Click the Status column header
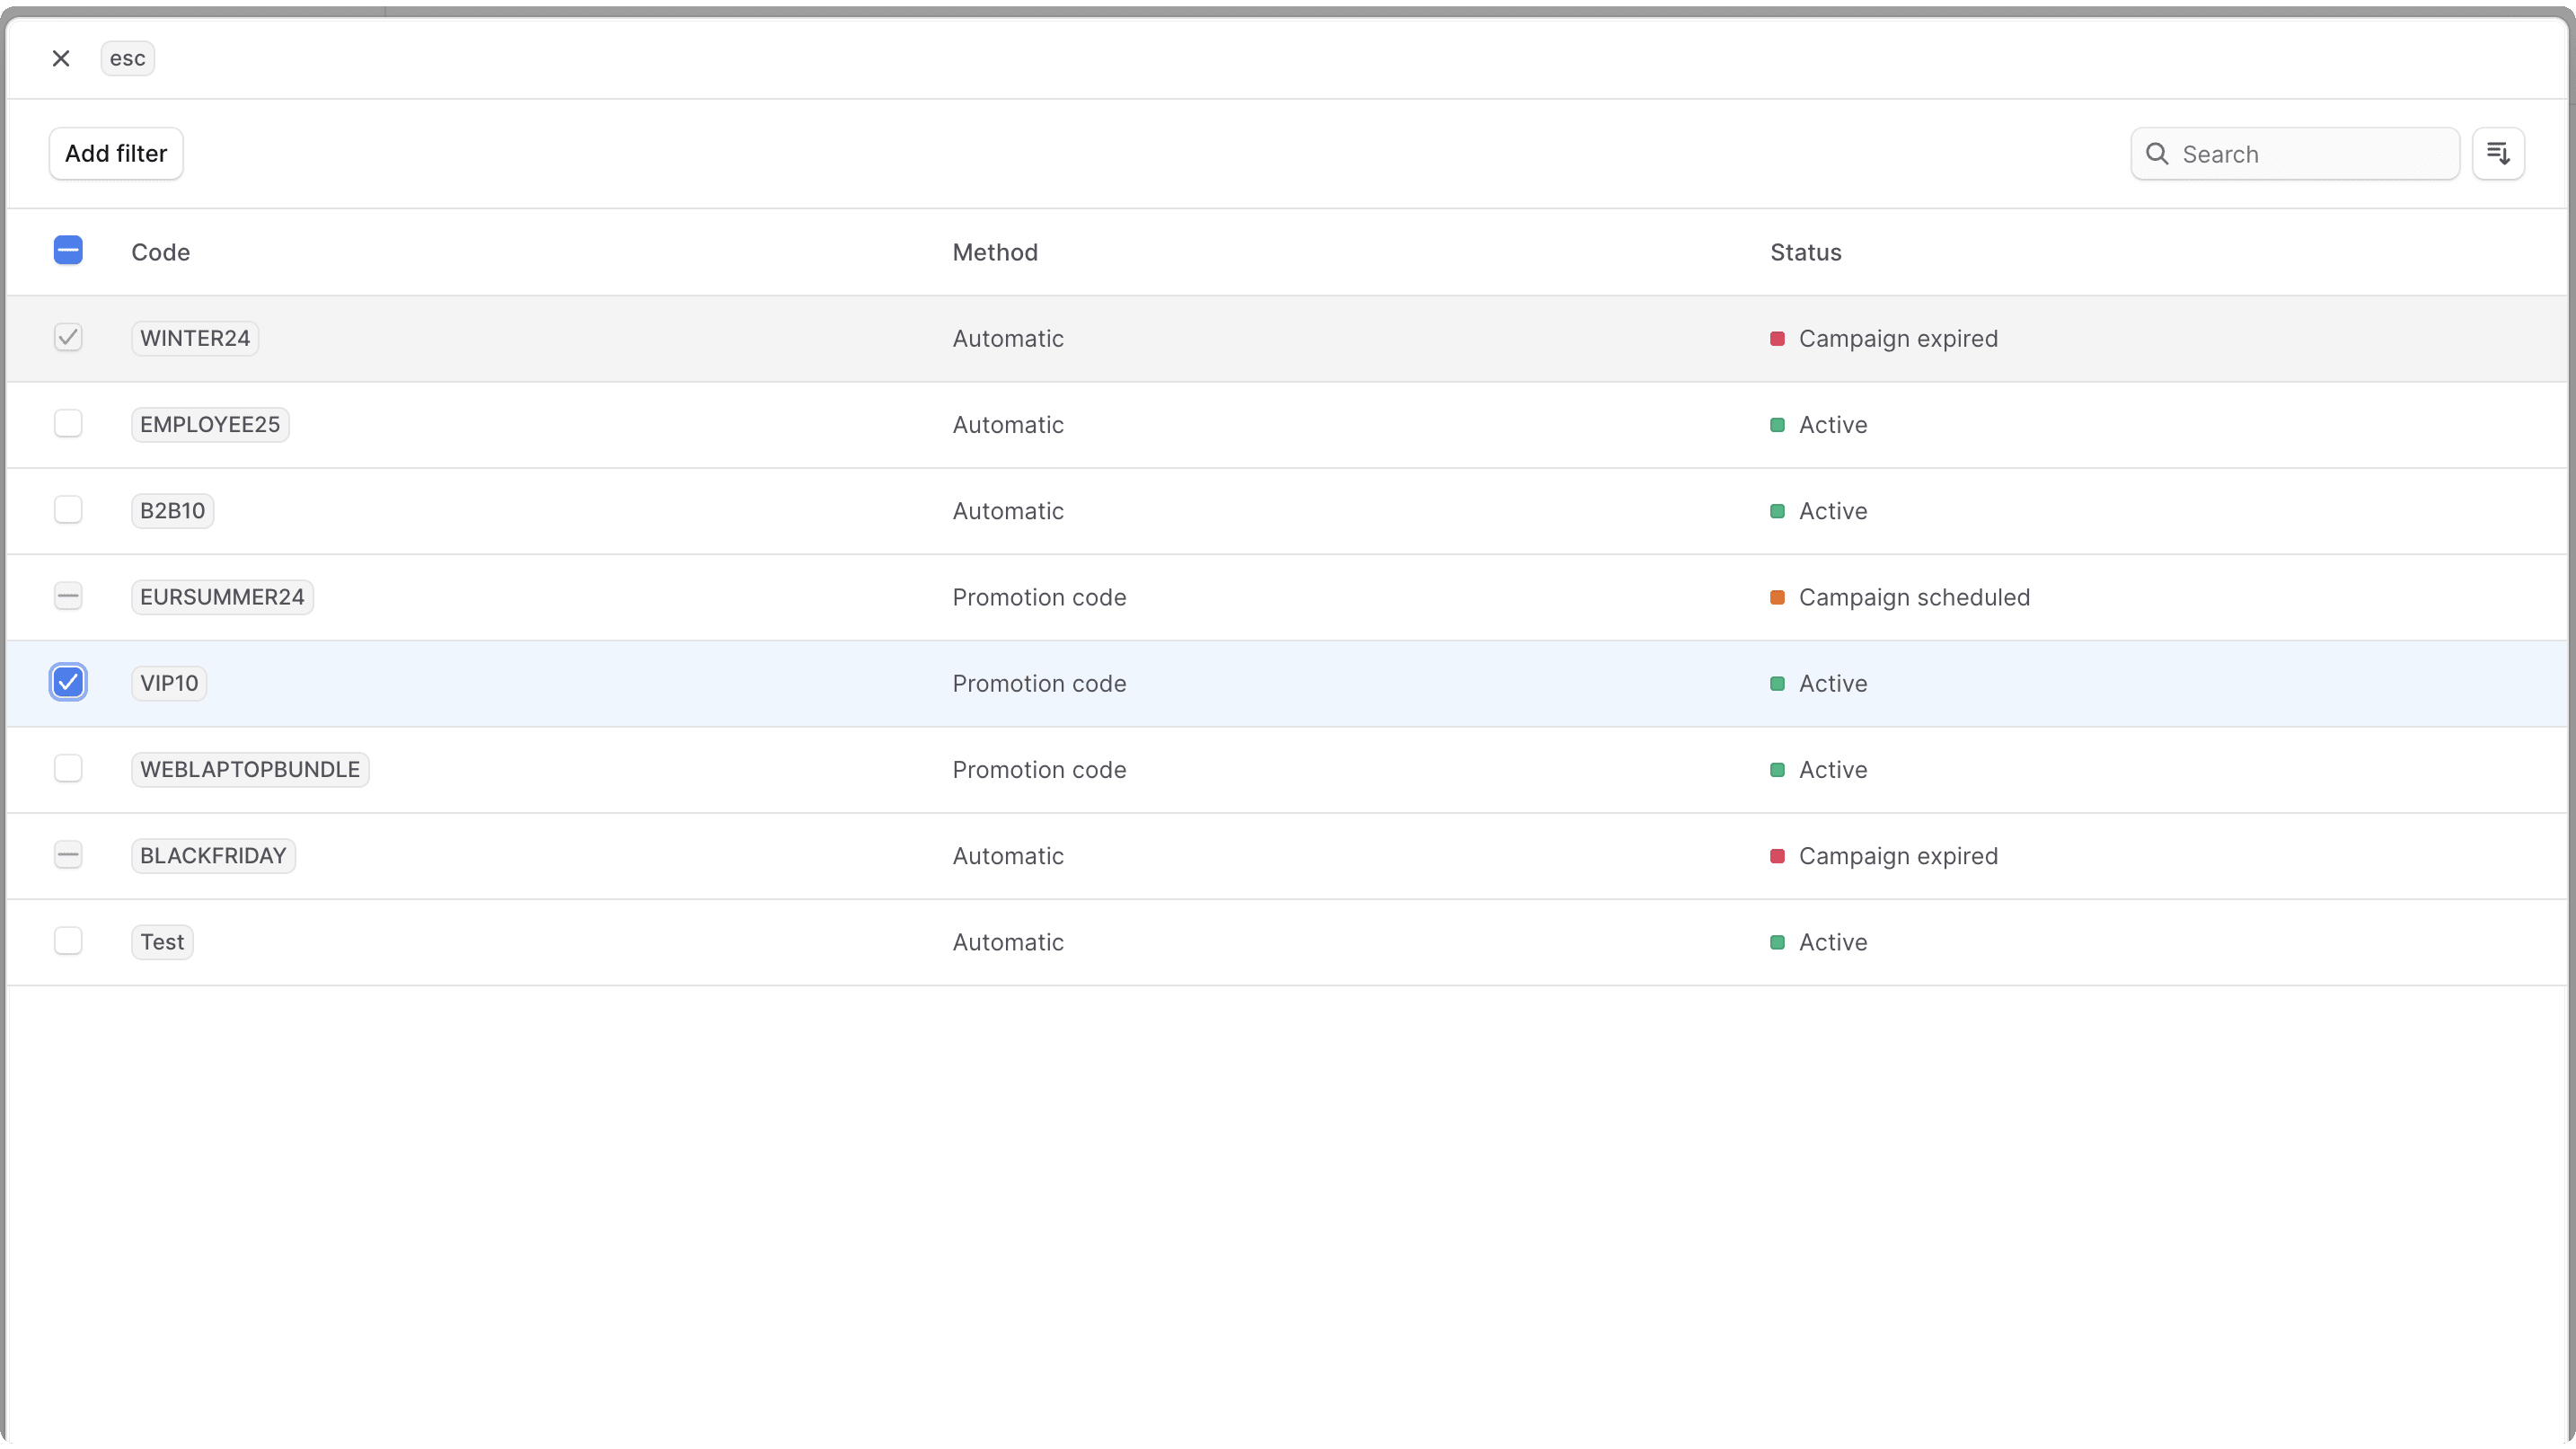Image resolution: width=2576 pixels, height=1449 pixels. pos(1805,252)
